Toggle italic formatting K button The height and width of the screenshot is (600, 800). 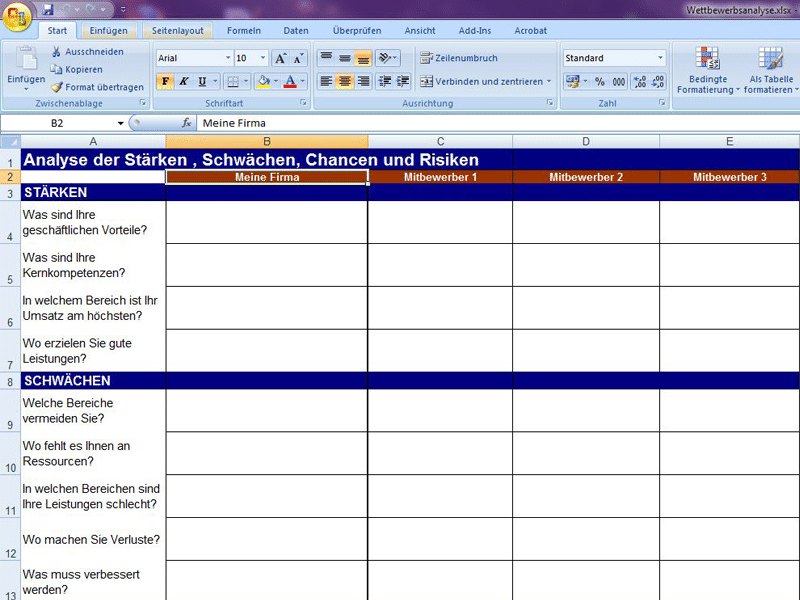point(184,81)
